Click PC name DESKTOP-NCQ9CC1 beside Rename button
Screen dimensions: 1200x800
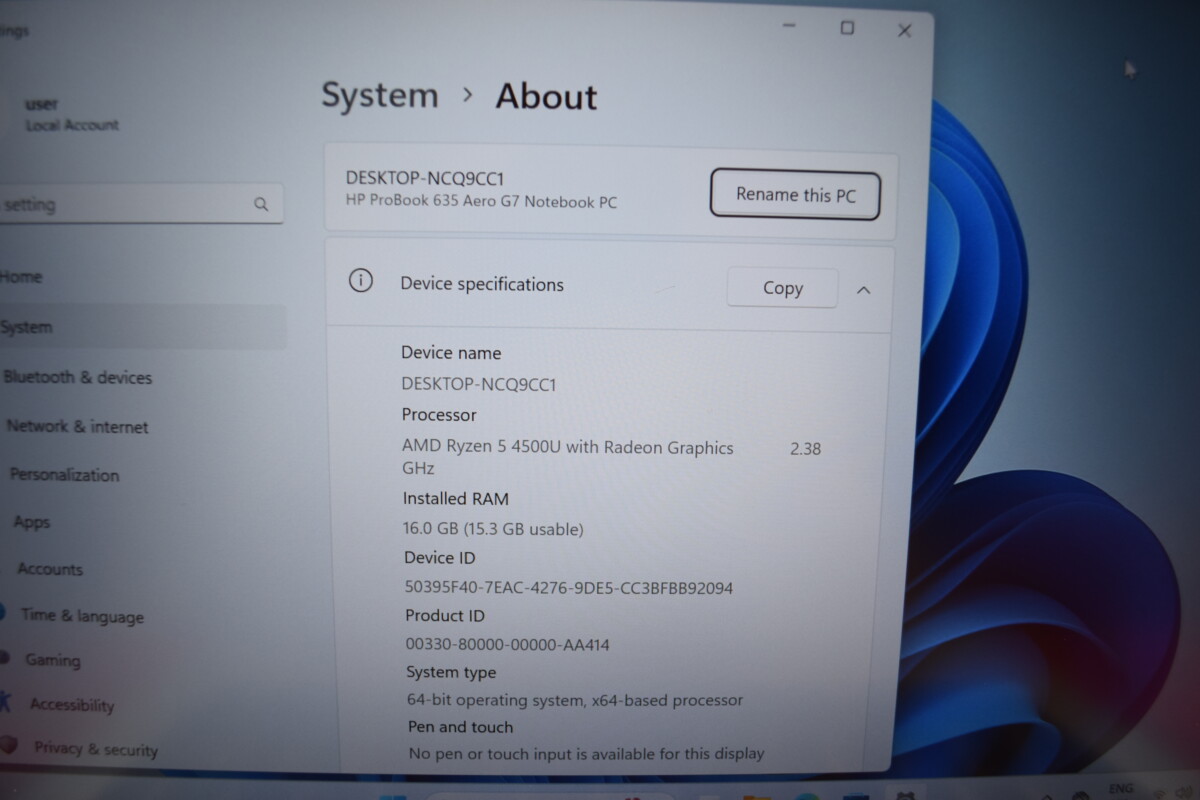425,177
